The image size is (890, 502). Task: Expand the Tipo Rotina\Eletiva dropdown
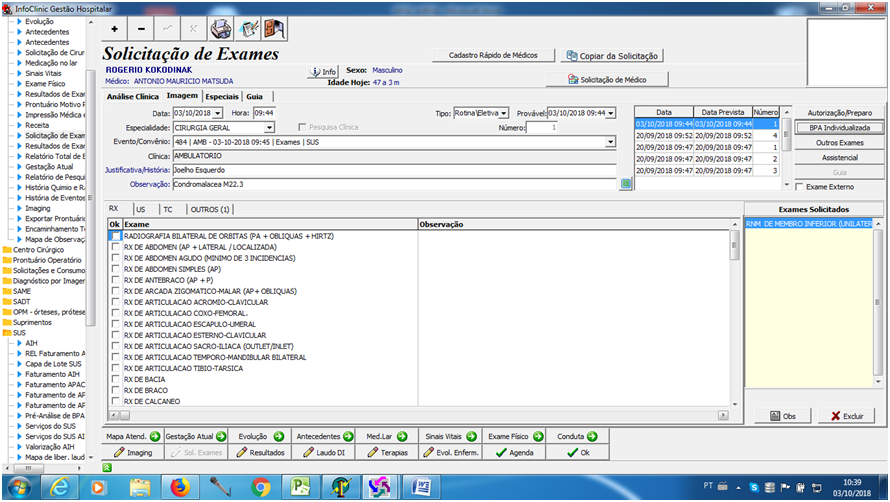click(505, 113)
